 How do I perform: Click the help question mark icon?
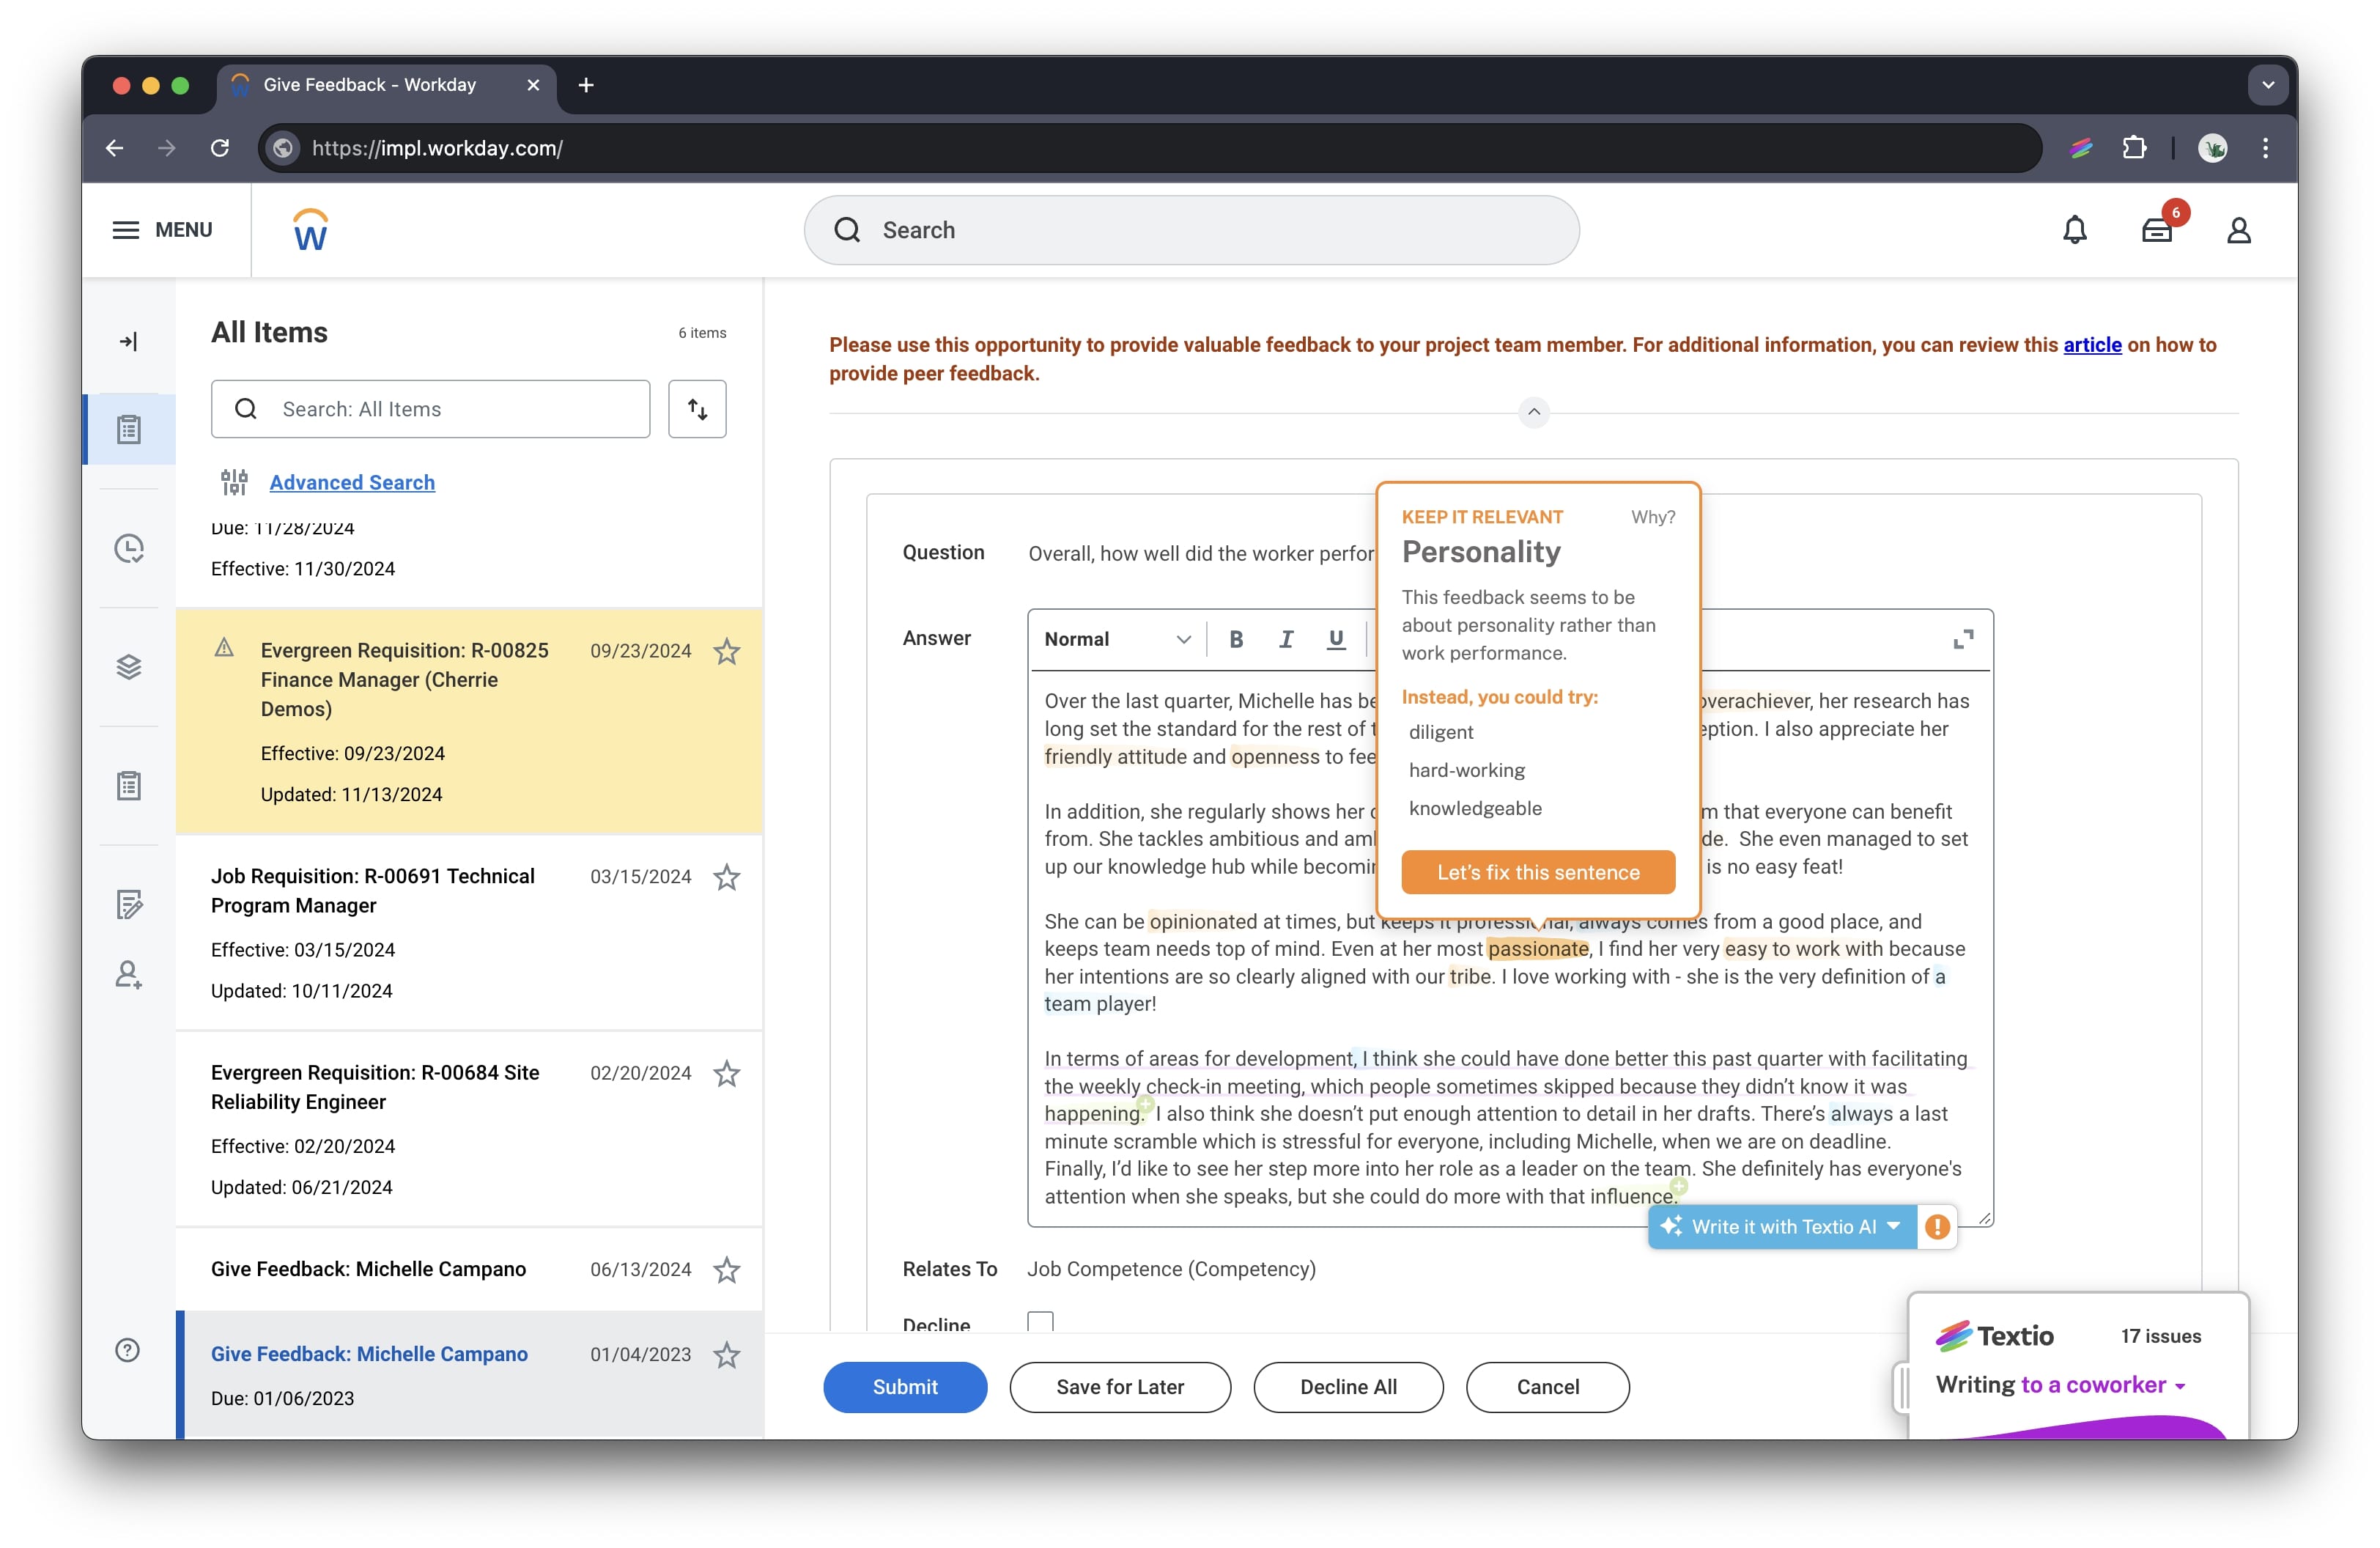click(128, 1349)
